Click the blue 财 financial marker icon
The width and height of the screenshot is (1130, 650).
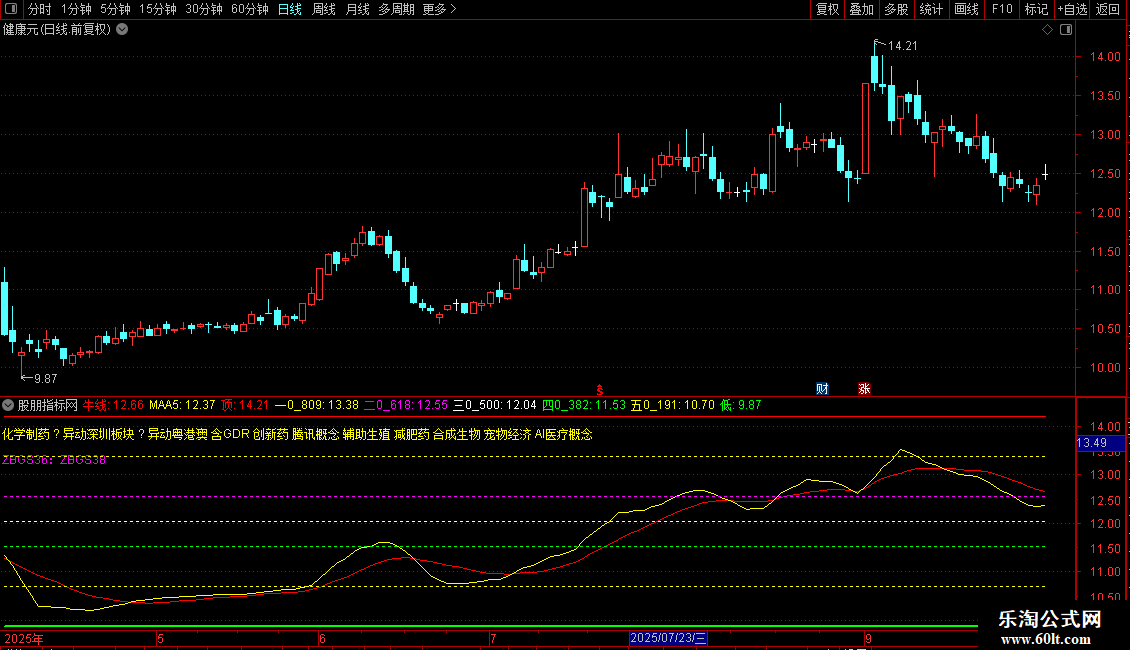(822, 388)
